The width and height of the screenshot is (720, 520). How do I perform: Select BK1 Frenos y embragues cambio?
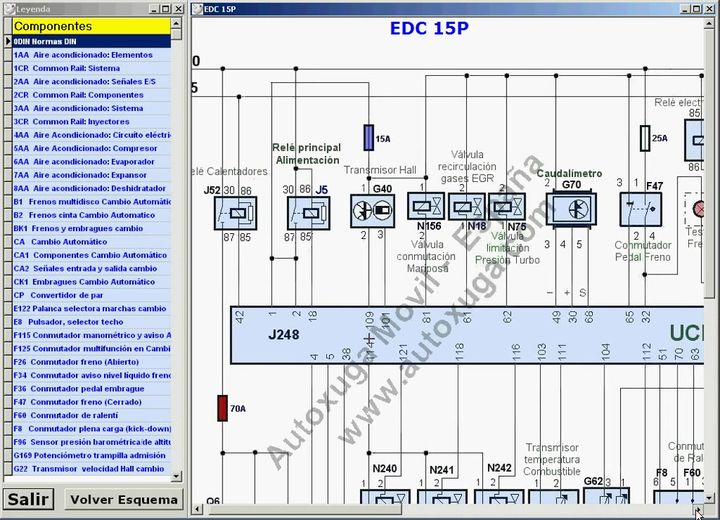coord(92,228)
